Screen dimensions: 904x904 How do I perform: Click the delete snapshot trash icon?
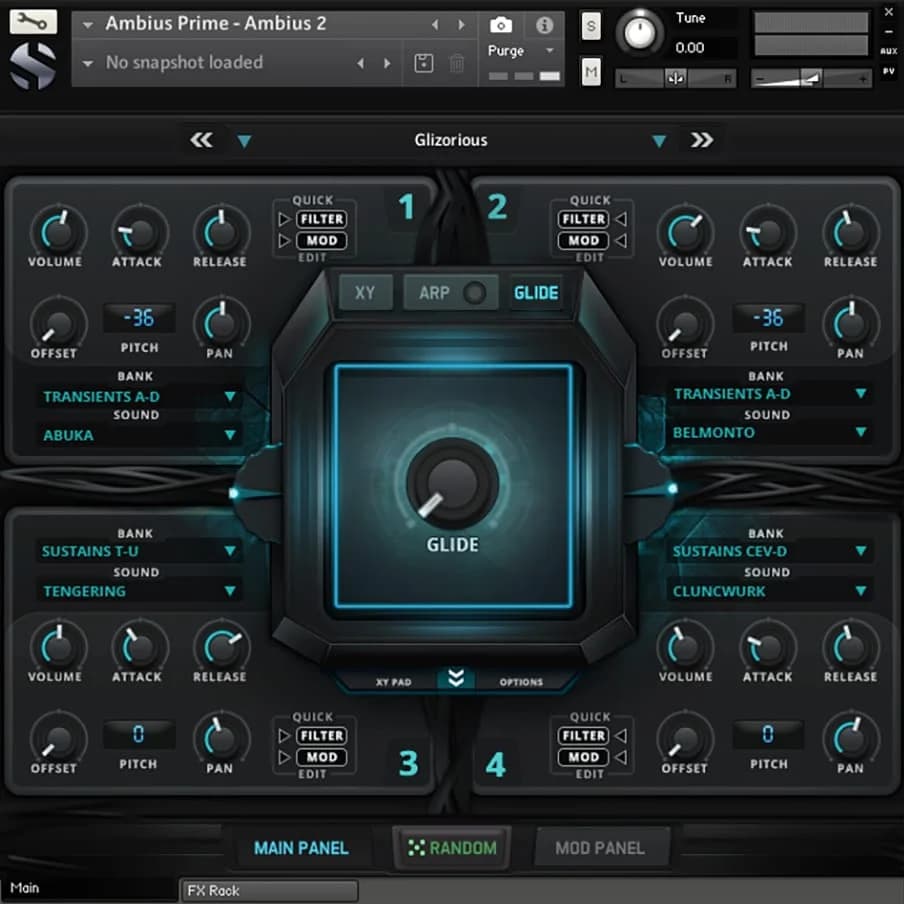click(x=457, y=63)
